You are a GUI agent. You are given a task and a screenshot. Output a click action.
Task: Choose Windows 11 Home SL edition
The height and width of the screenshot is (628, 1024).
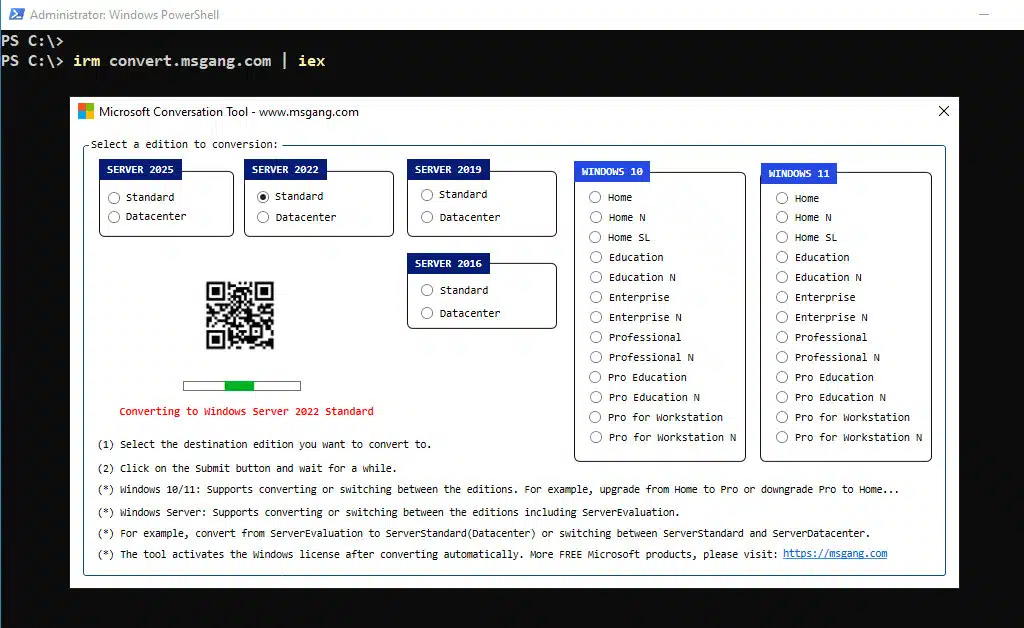[782, 238]
